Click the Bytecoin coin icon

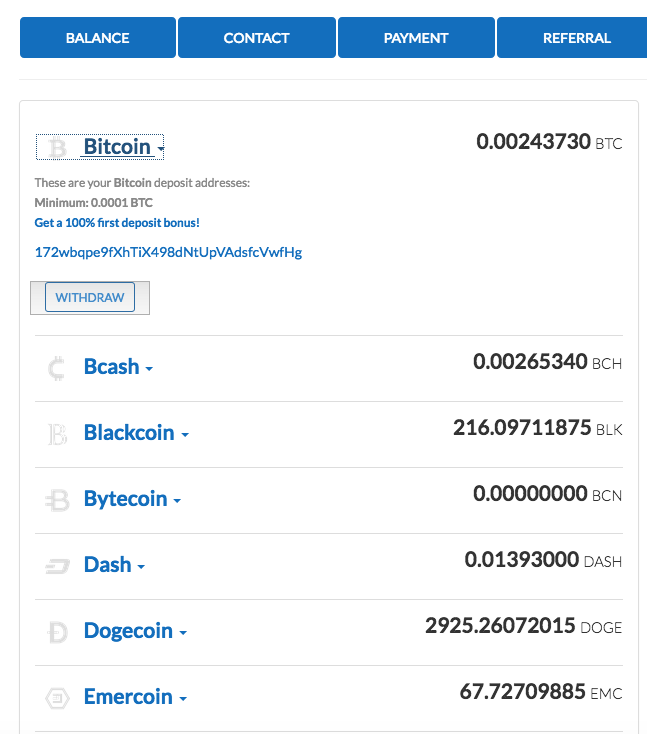57,500
